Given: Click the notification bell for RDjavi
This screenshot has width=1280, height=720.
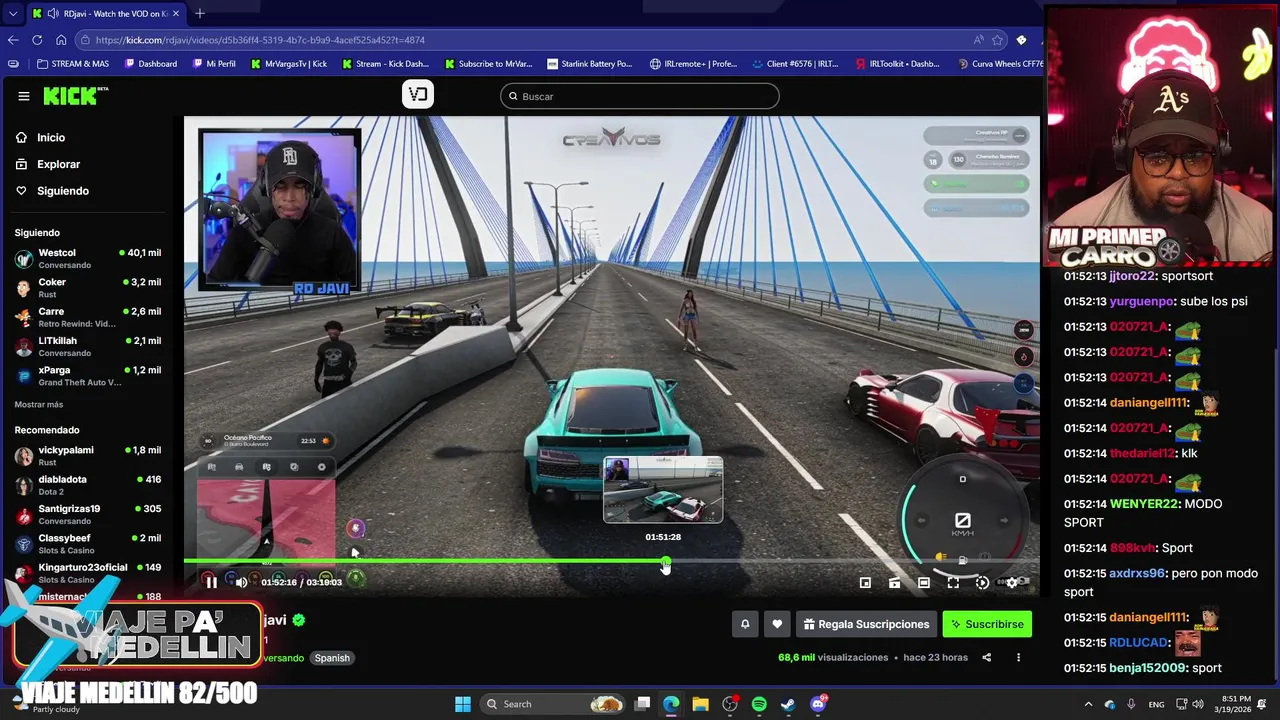Looking at the screenshot, I should (x=744, y=624).
